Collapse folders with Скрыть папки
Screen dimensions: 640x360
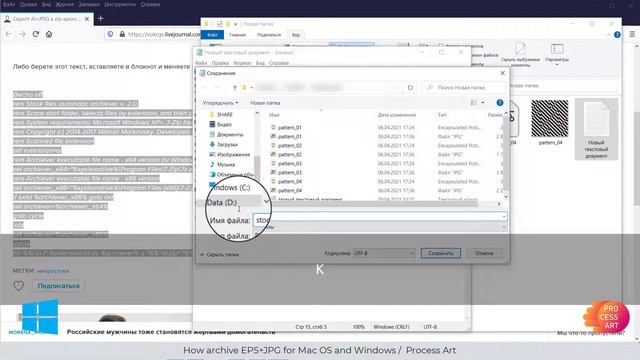point(220,254)
